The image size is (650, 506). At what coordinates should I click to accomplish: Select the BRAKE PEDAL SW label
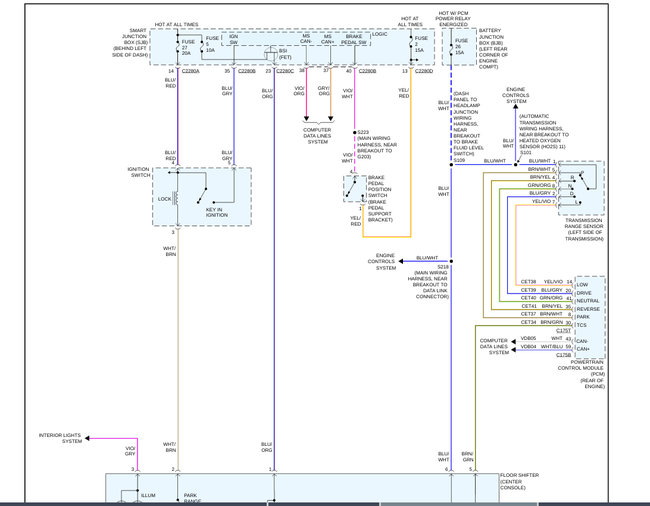(354, 39)
